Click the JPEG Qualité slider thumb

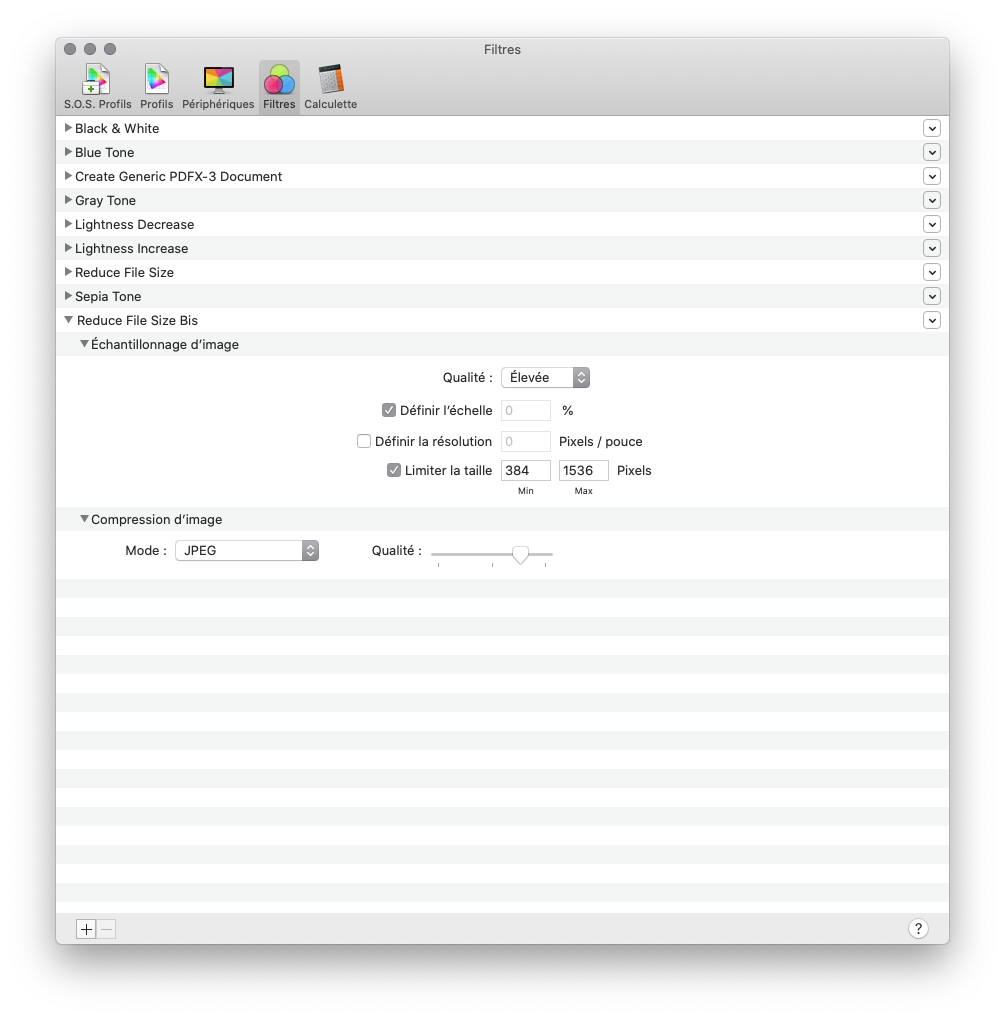(520, 554)
